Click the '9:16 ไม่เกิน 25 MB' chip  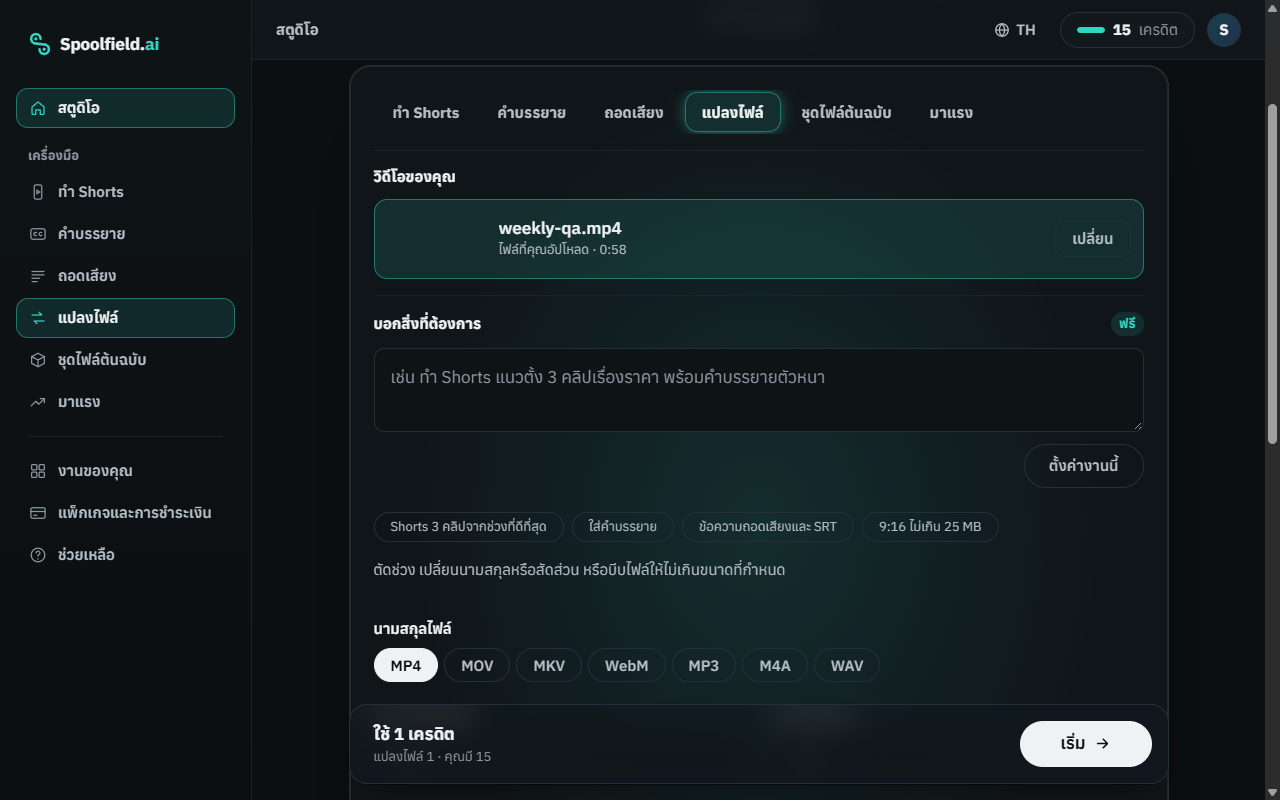click(x=930, y=527)
